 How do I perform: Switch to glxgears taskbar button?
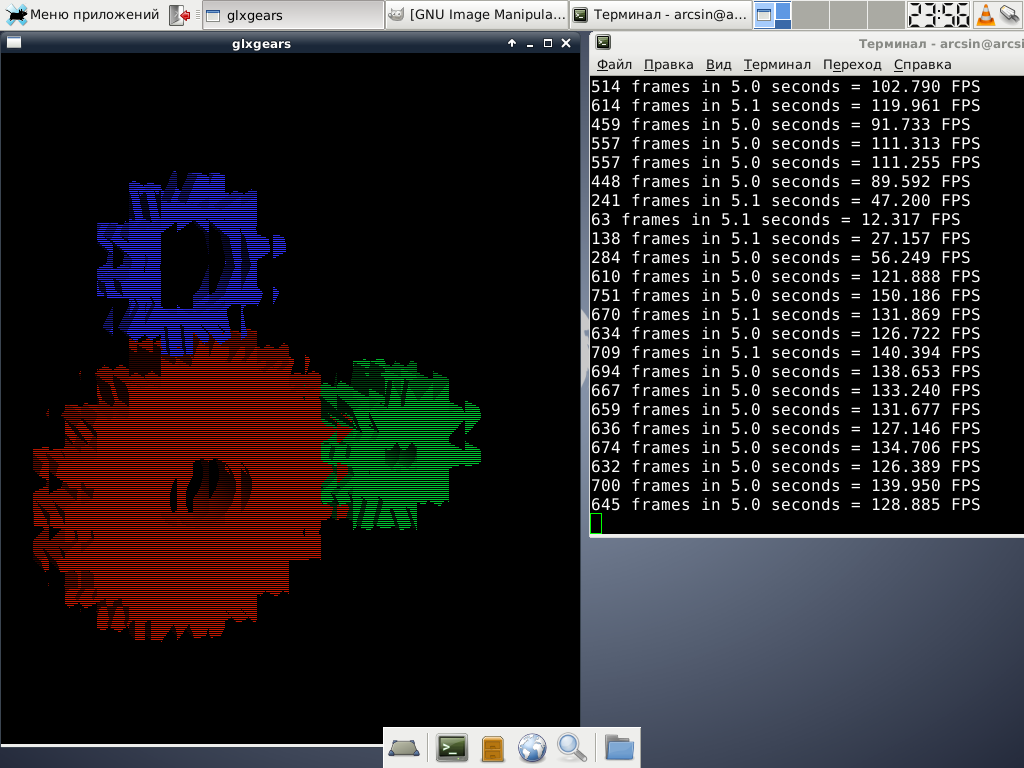(293, 15)
